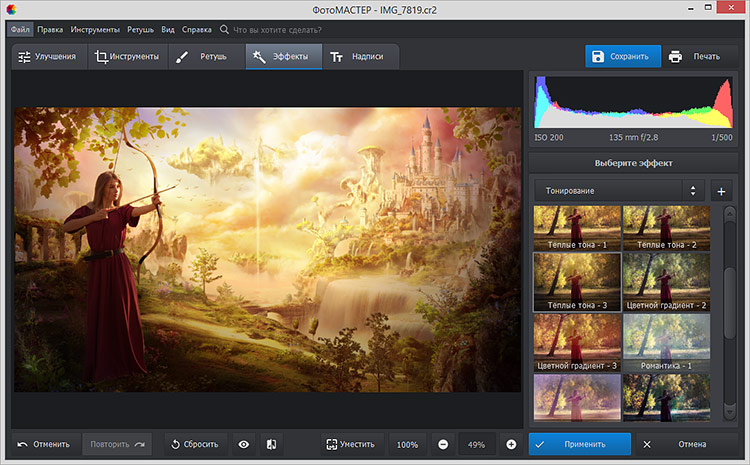Toggle the eye preview of original
The height and width of the screenshot is (465, 750).
(x=243, y=444)
